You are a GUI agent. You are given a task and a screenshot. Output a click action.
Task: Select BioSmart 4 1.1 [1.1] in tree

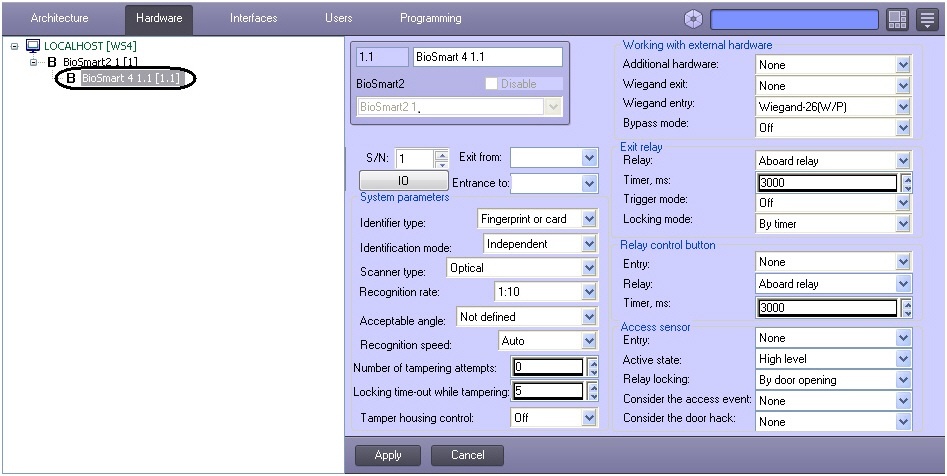tap(130, 79)
